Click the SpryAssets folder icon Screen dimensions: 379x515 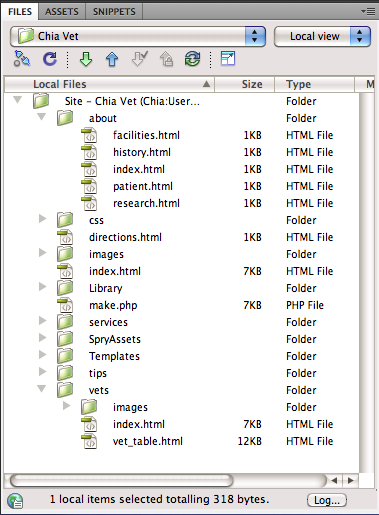point(65,339)
